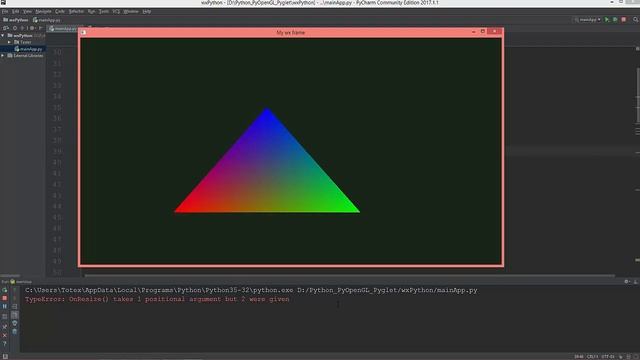
Task: Click line number 35 in editor gutter
Action: click(57, 107)
